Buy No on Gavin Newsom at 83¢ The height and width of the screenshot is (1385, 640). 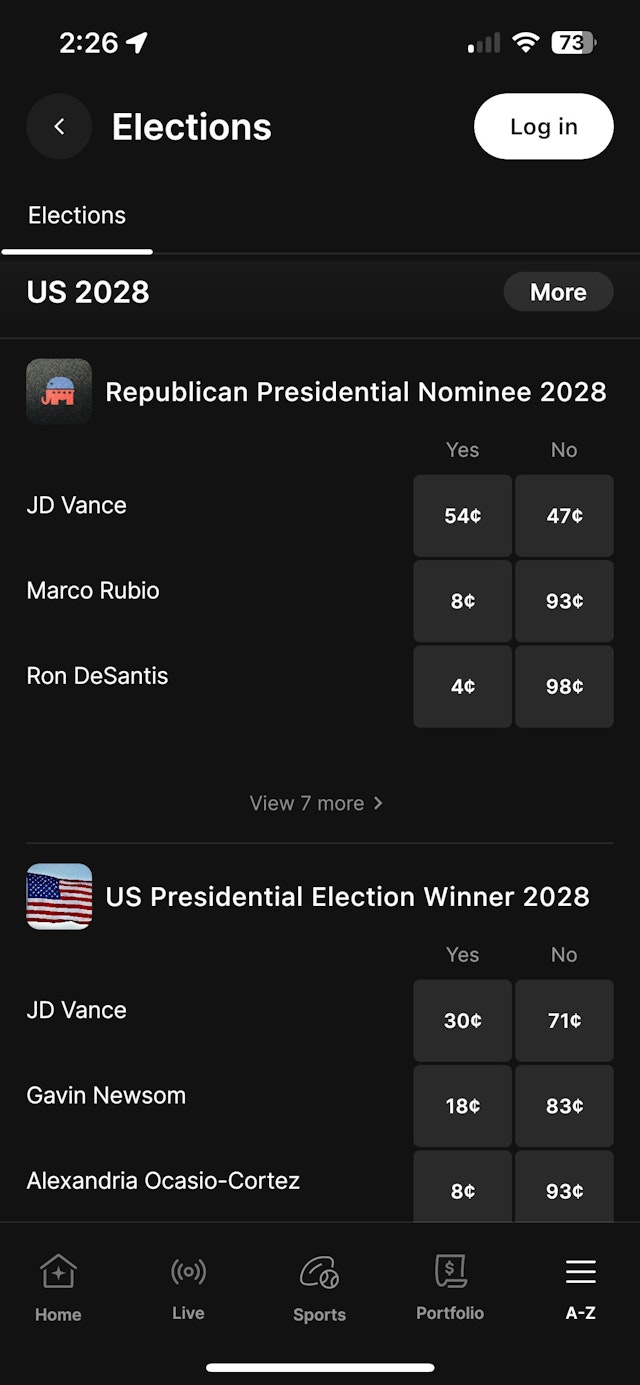tap(564, 1106)
